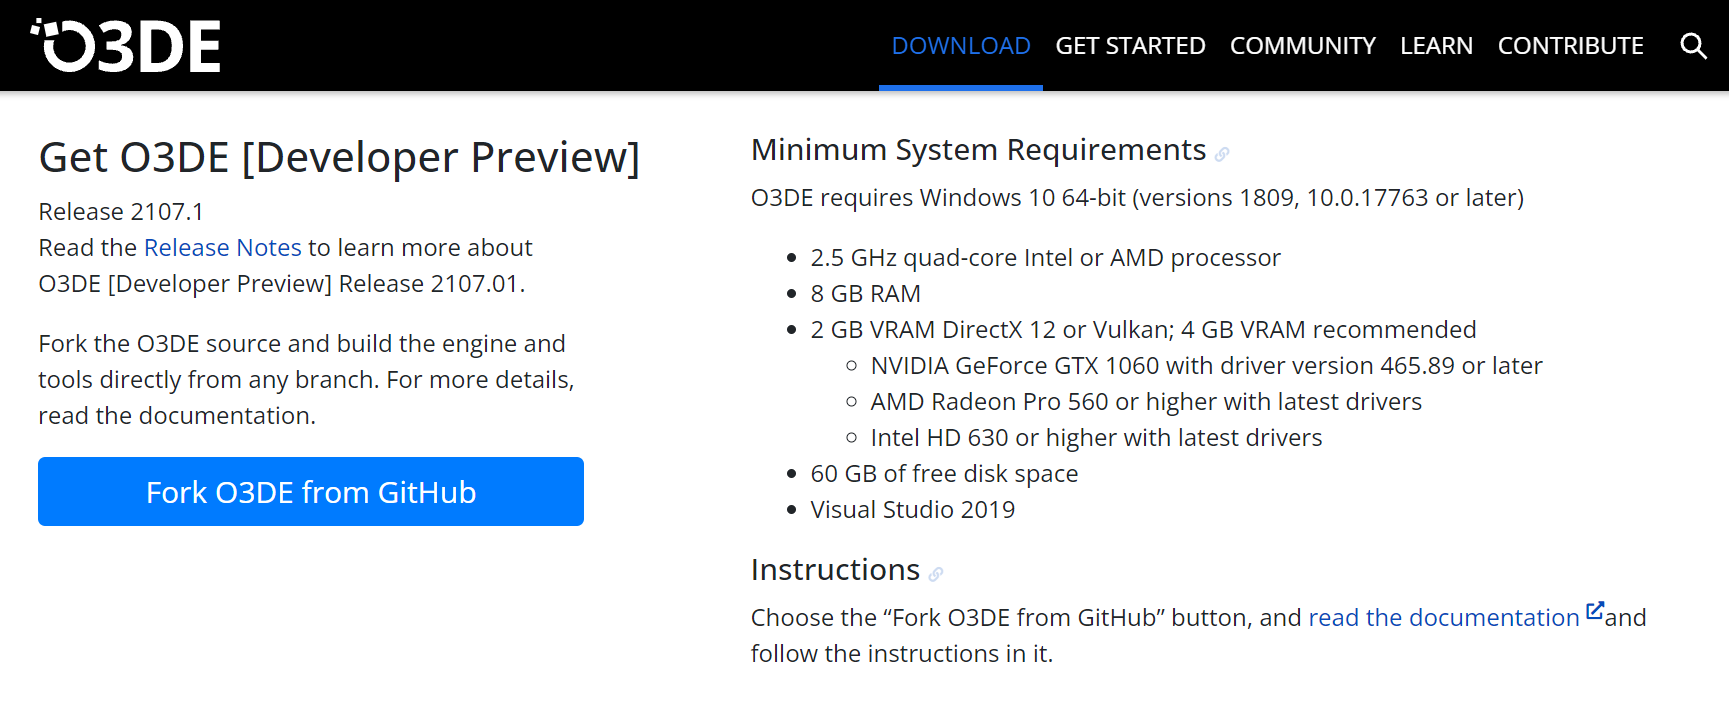The height and width of the screenshot is (718, 1729).
Task: Click the anchor link icon beside Instructions heading
Action: click(936, 573)
